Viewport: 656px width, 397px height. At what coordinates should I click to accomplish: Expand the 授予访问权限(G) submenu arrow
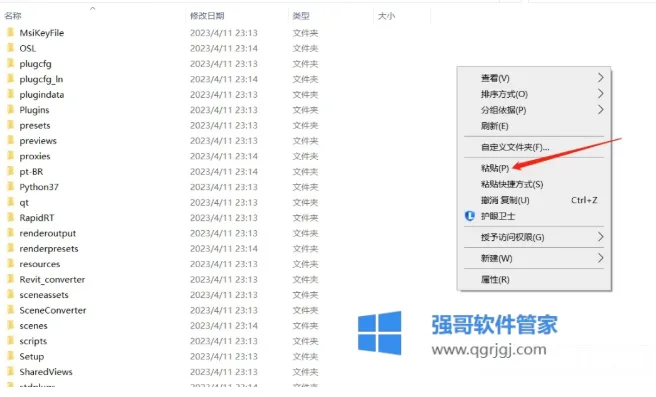click(x=601, y=237)
